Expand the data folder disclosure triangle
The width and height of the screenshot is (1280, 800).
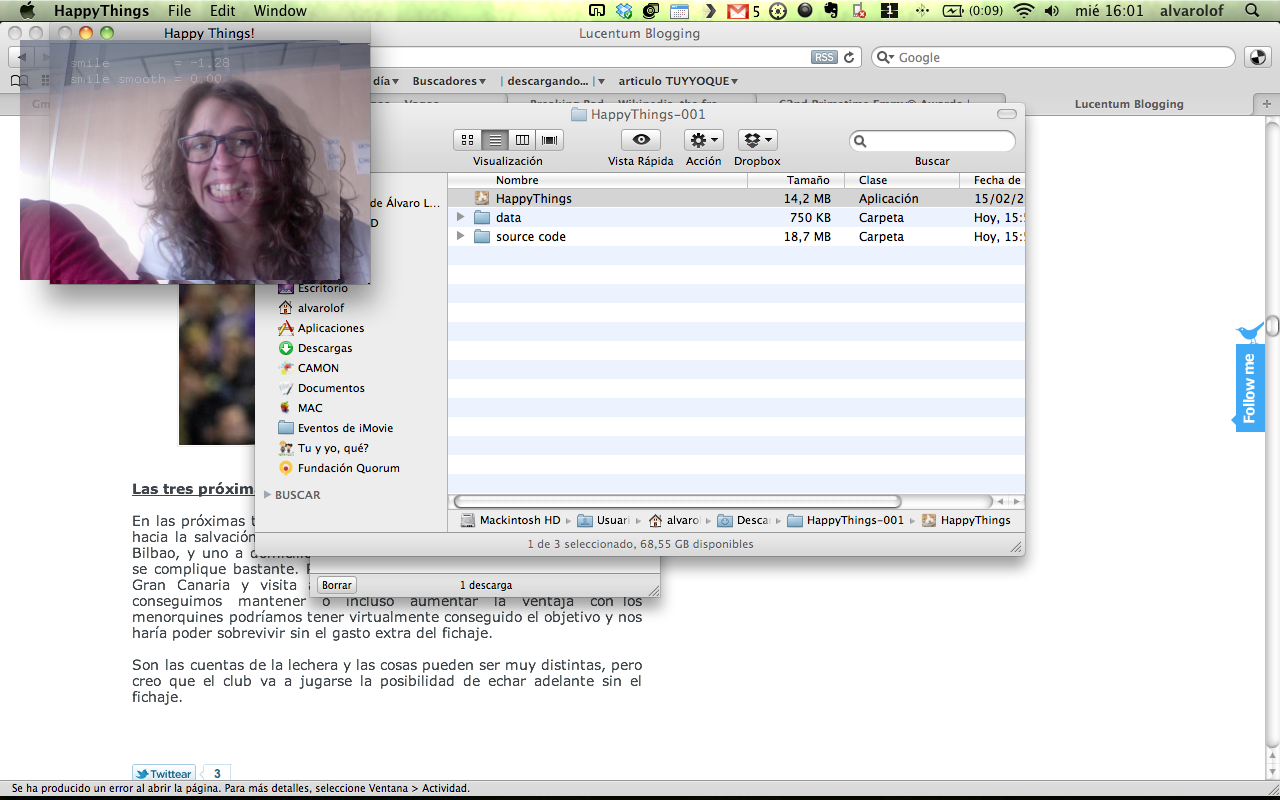click(461, 217)
